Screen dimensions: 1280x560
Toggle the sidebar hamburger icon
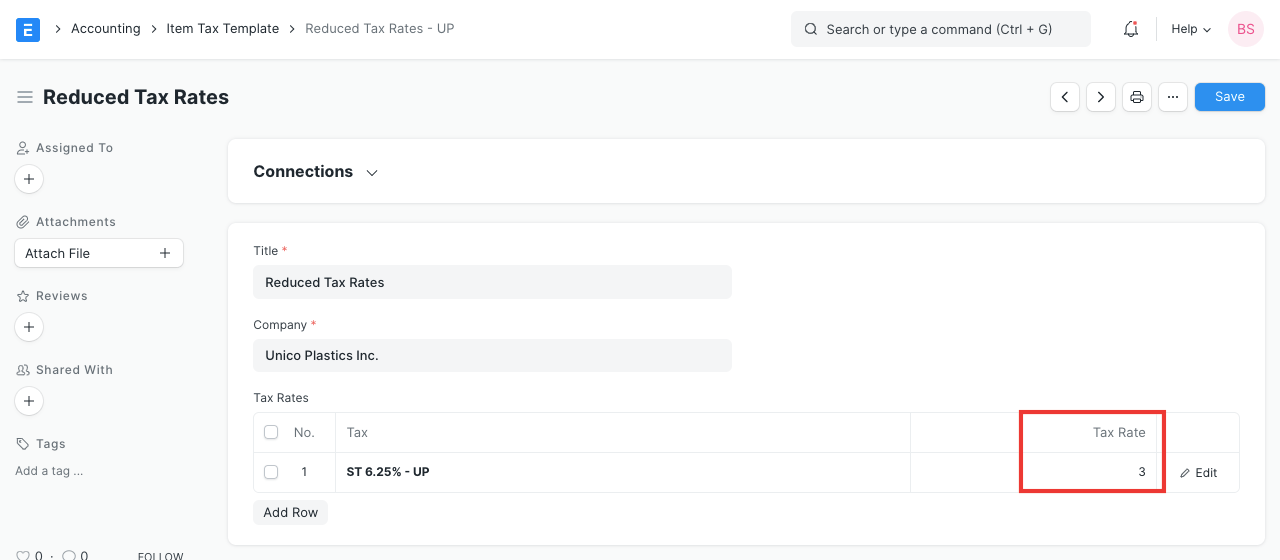coord(25,97)
